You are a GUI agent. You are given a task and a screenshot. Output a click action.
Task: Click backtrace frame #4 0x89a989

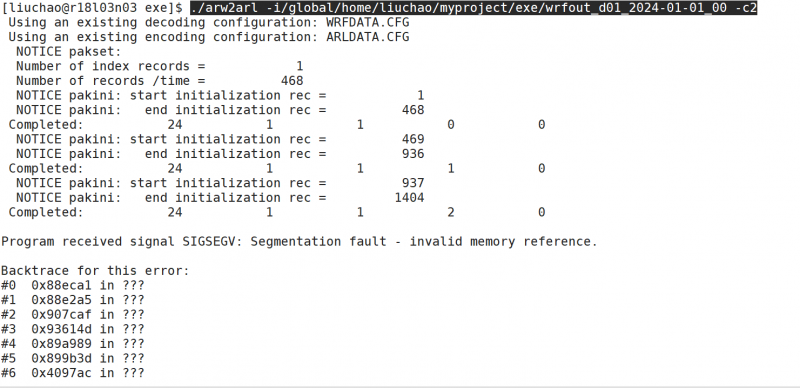tap(72, 344)
